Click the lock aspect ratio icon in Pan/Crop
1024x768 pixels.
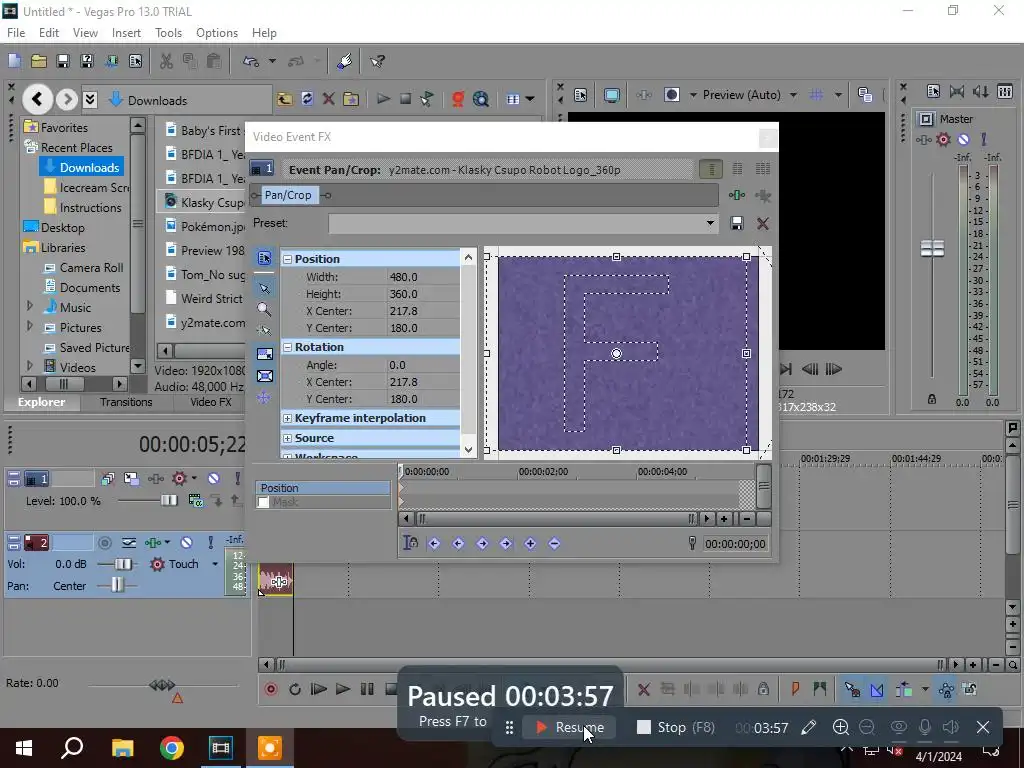(x=264, y=354)
